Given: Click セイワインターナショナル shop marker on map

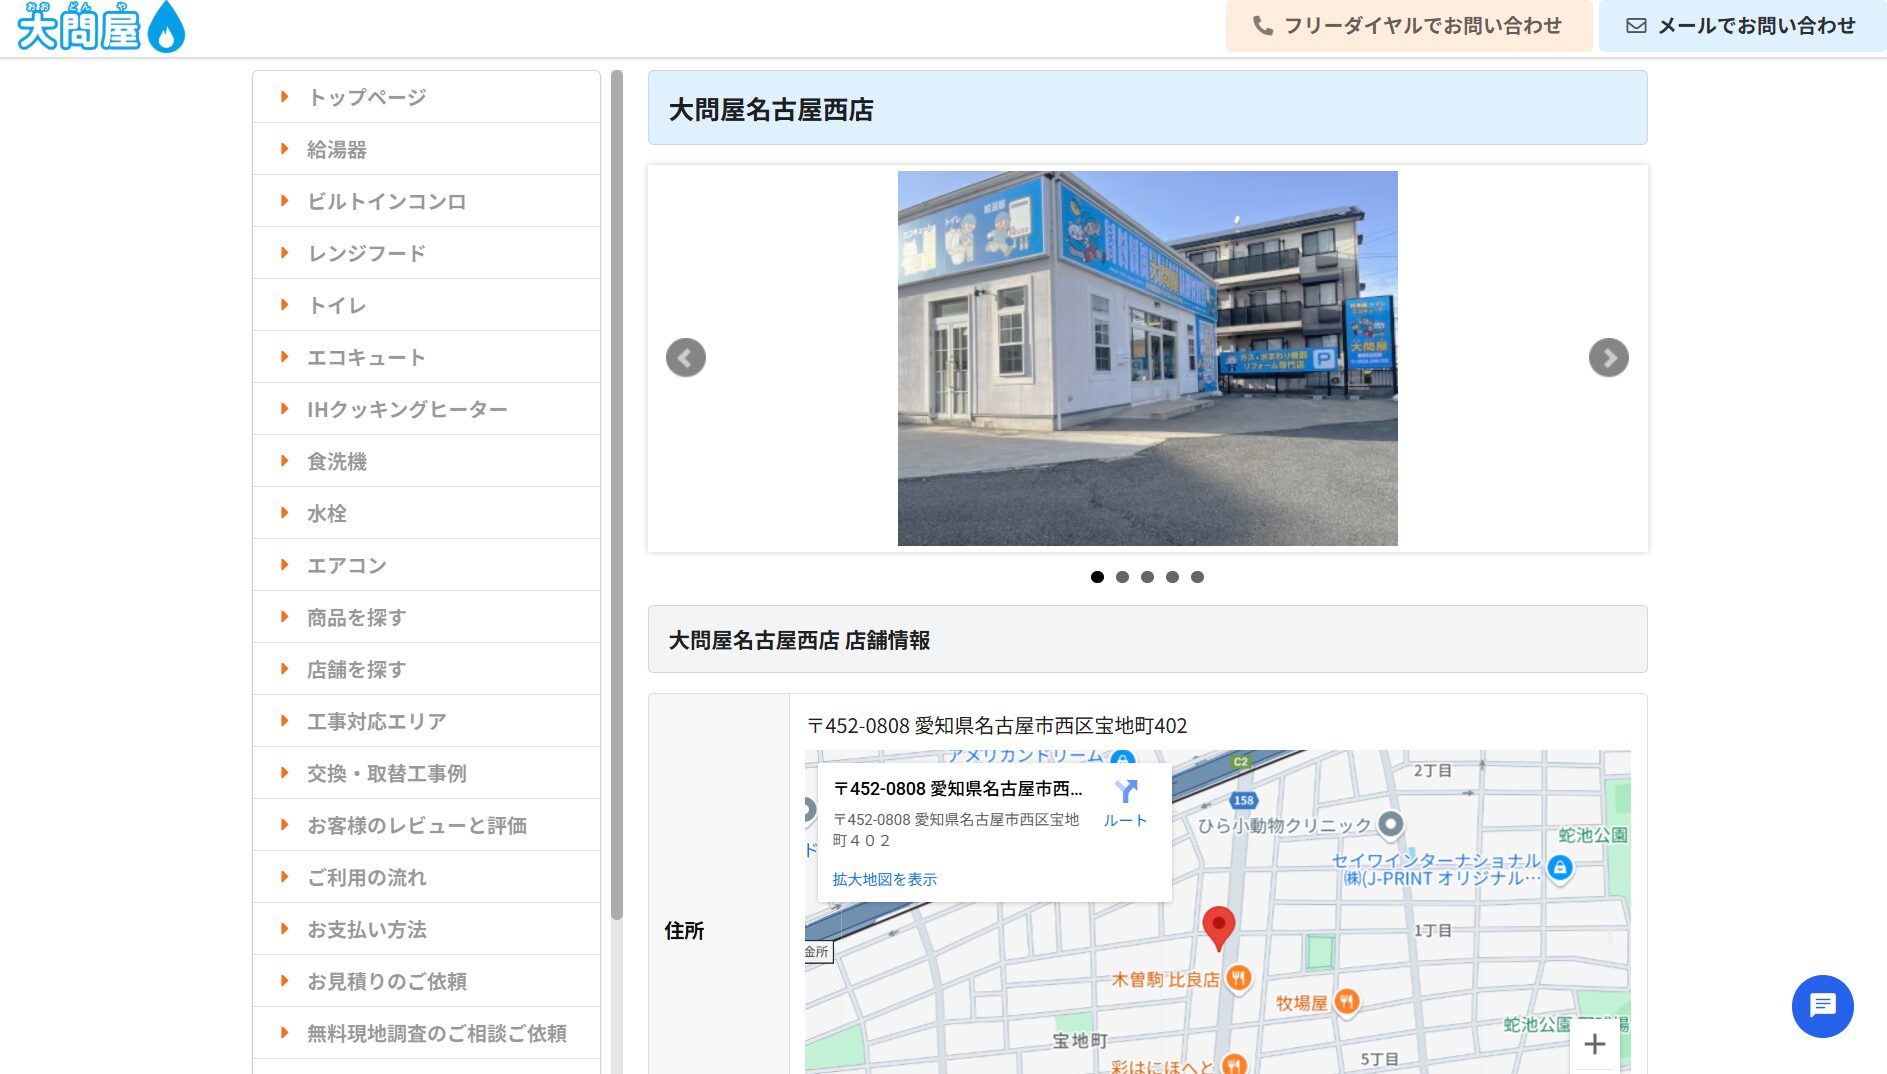Looking at the screenshot, I should 1560,868.
